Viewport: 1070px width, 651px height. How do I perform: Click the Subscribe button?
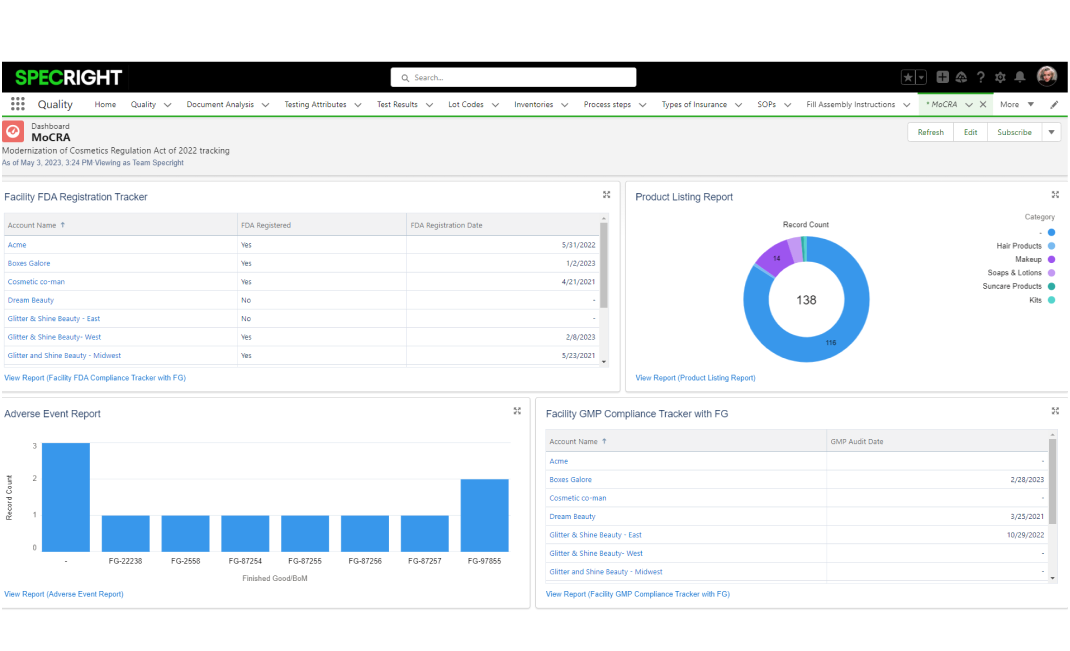click(x=1014, y=132)
